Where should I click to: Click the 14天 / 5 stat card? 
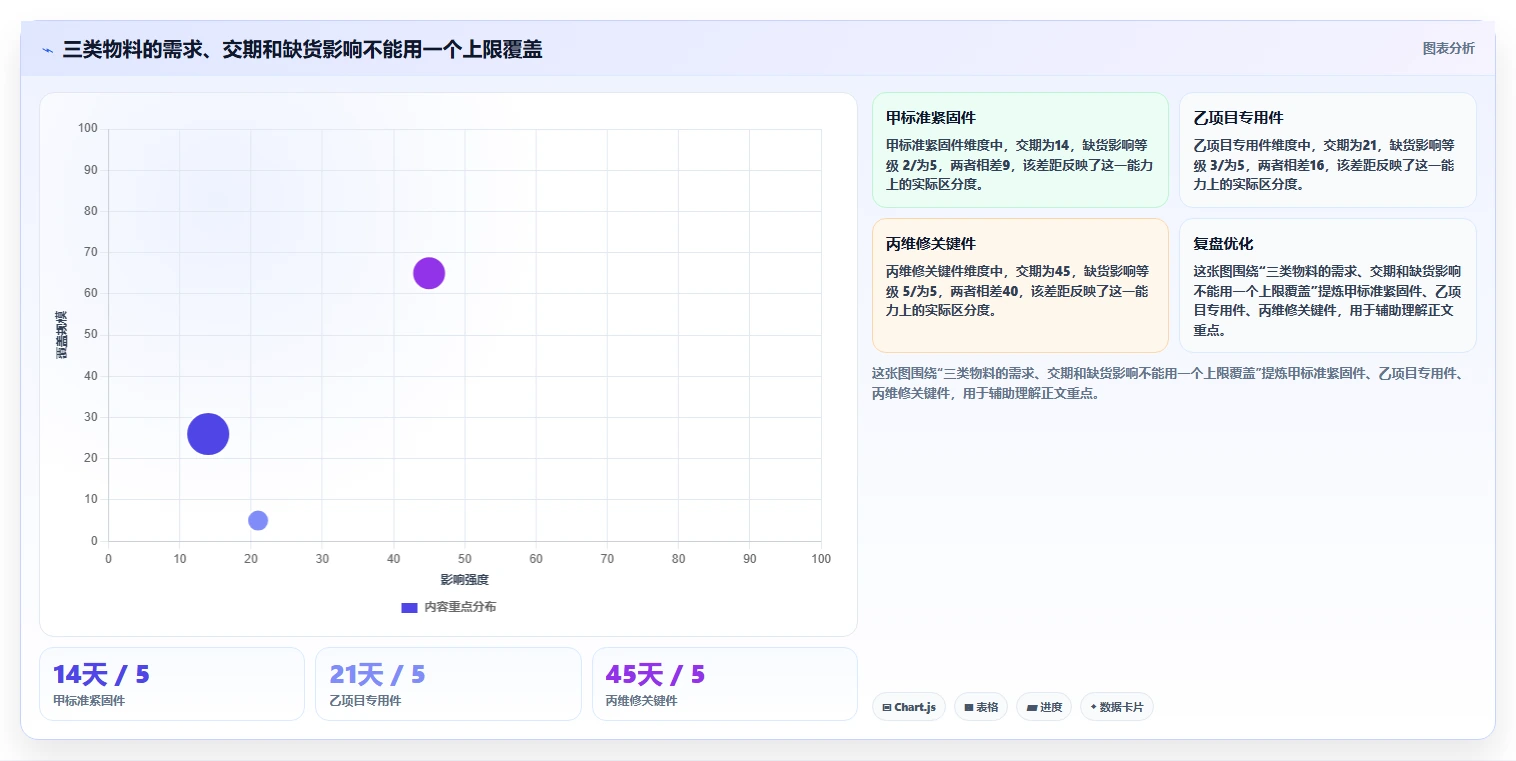tap(171, 684)
